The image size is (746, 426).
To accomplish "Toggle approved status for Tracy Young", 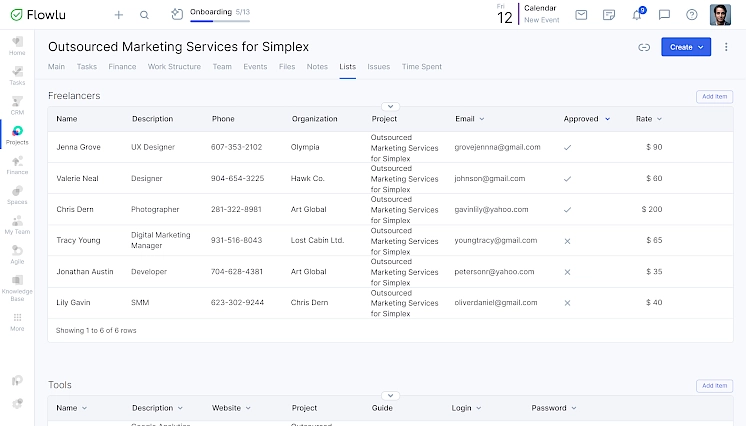I will pos(567,241).
